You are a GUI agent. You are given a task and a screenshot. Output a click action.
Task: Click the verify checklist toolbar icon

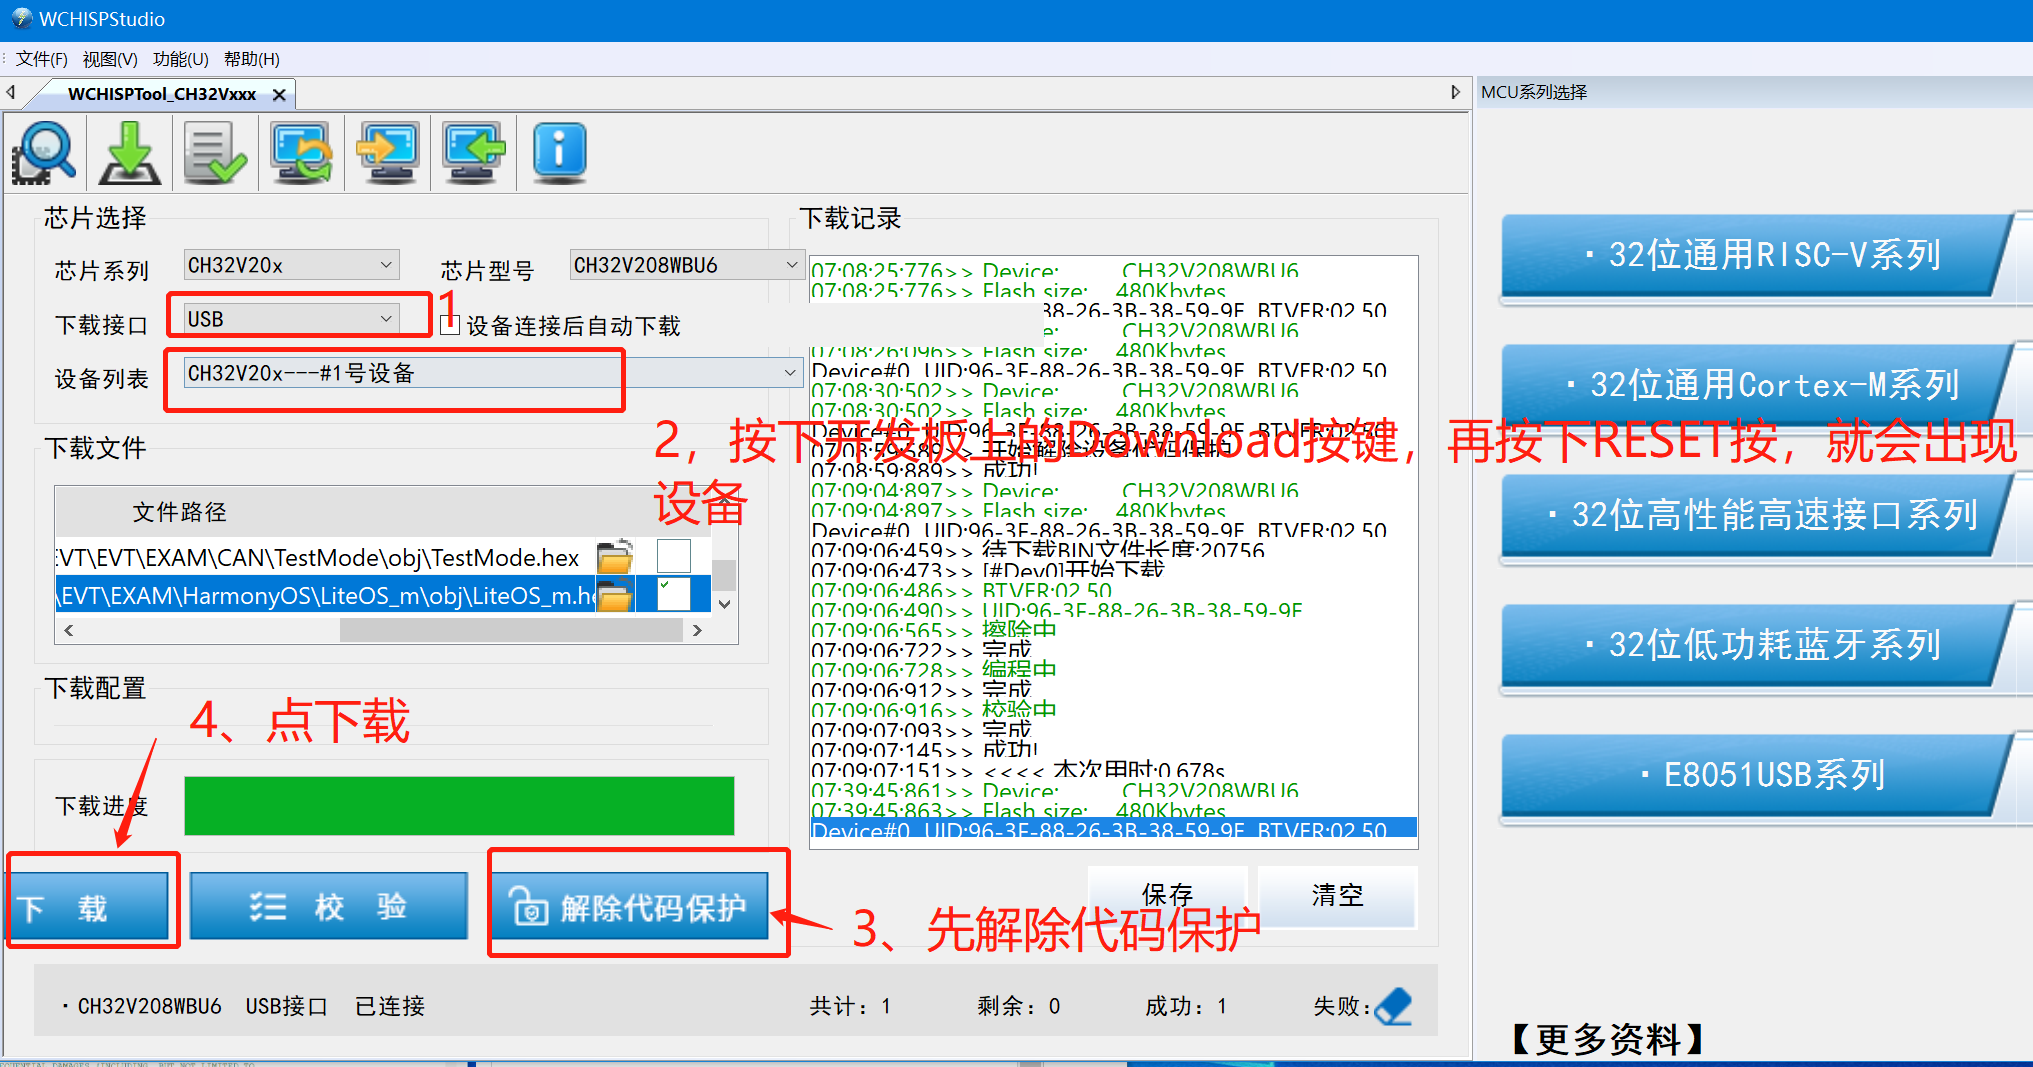click(215, 152)
